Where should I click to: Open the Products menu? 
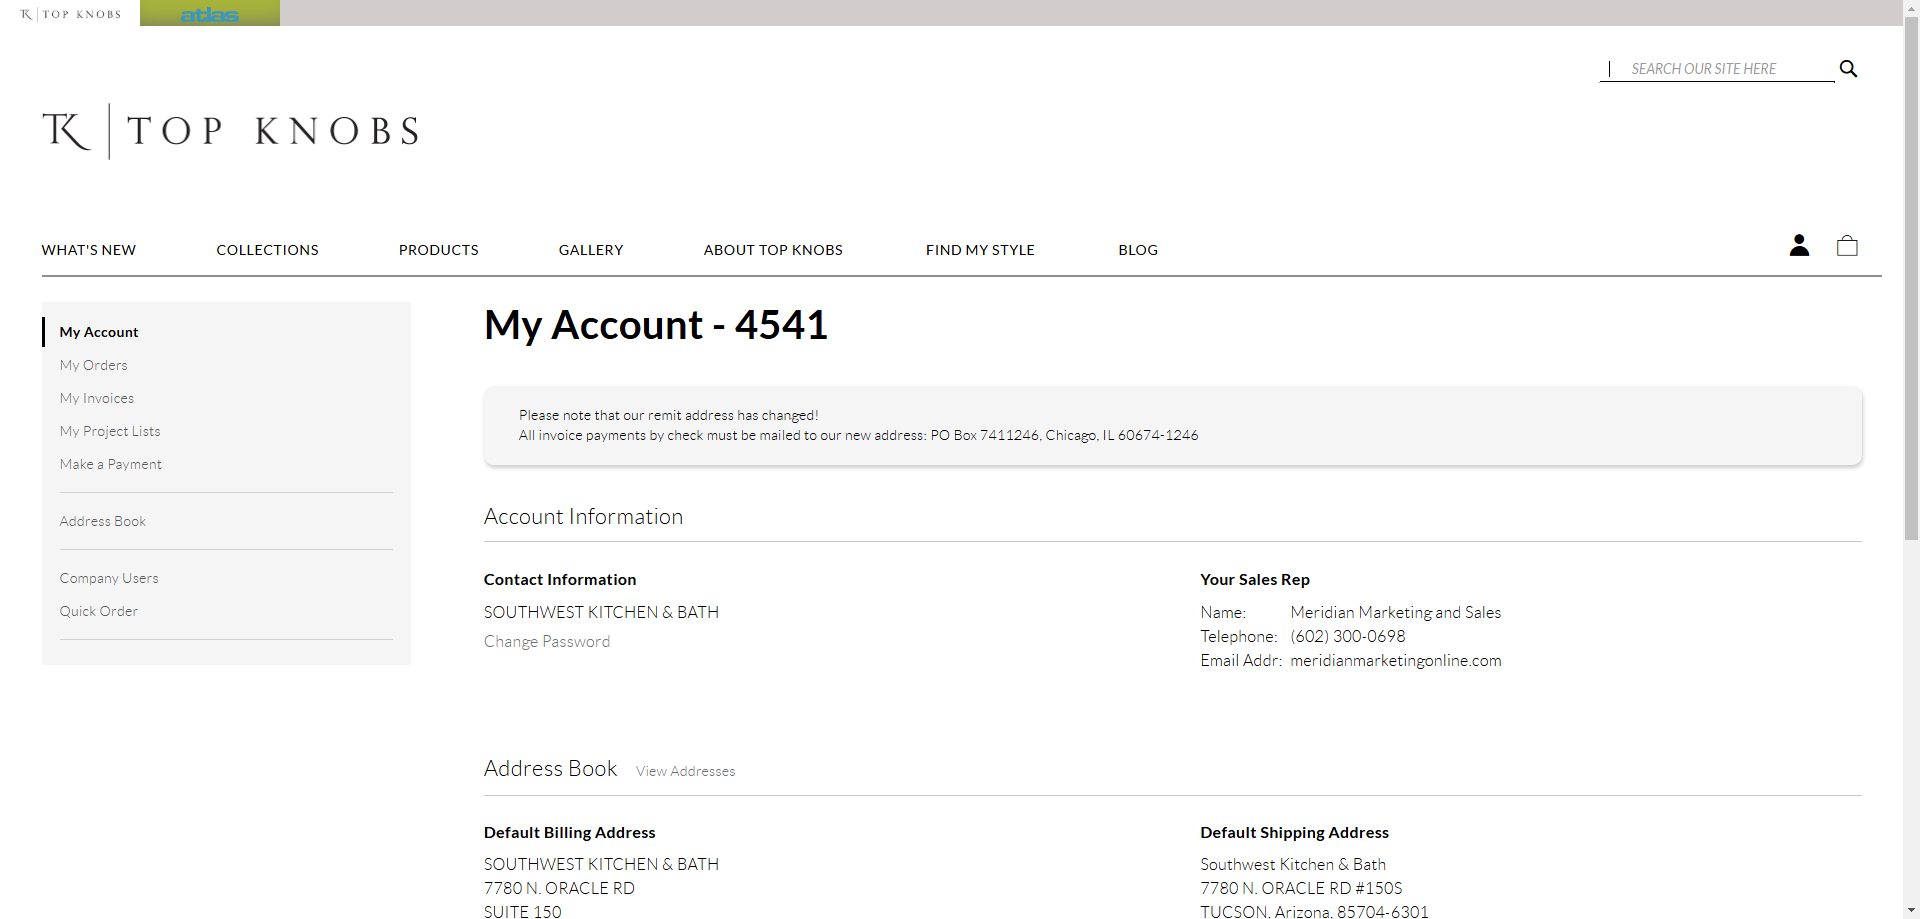439,250
